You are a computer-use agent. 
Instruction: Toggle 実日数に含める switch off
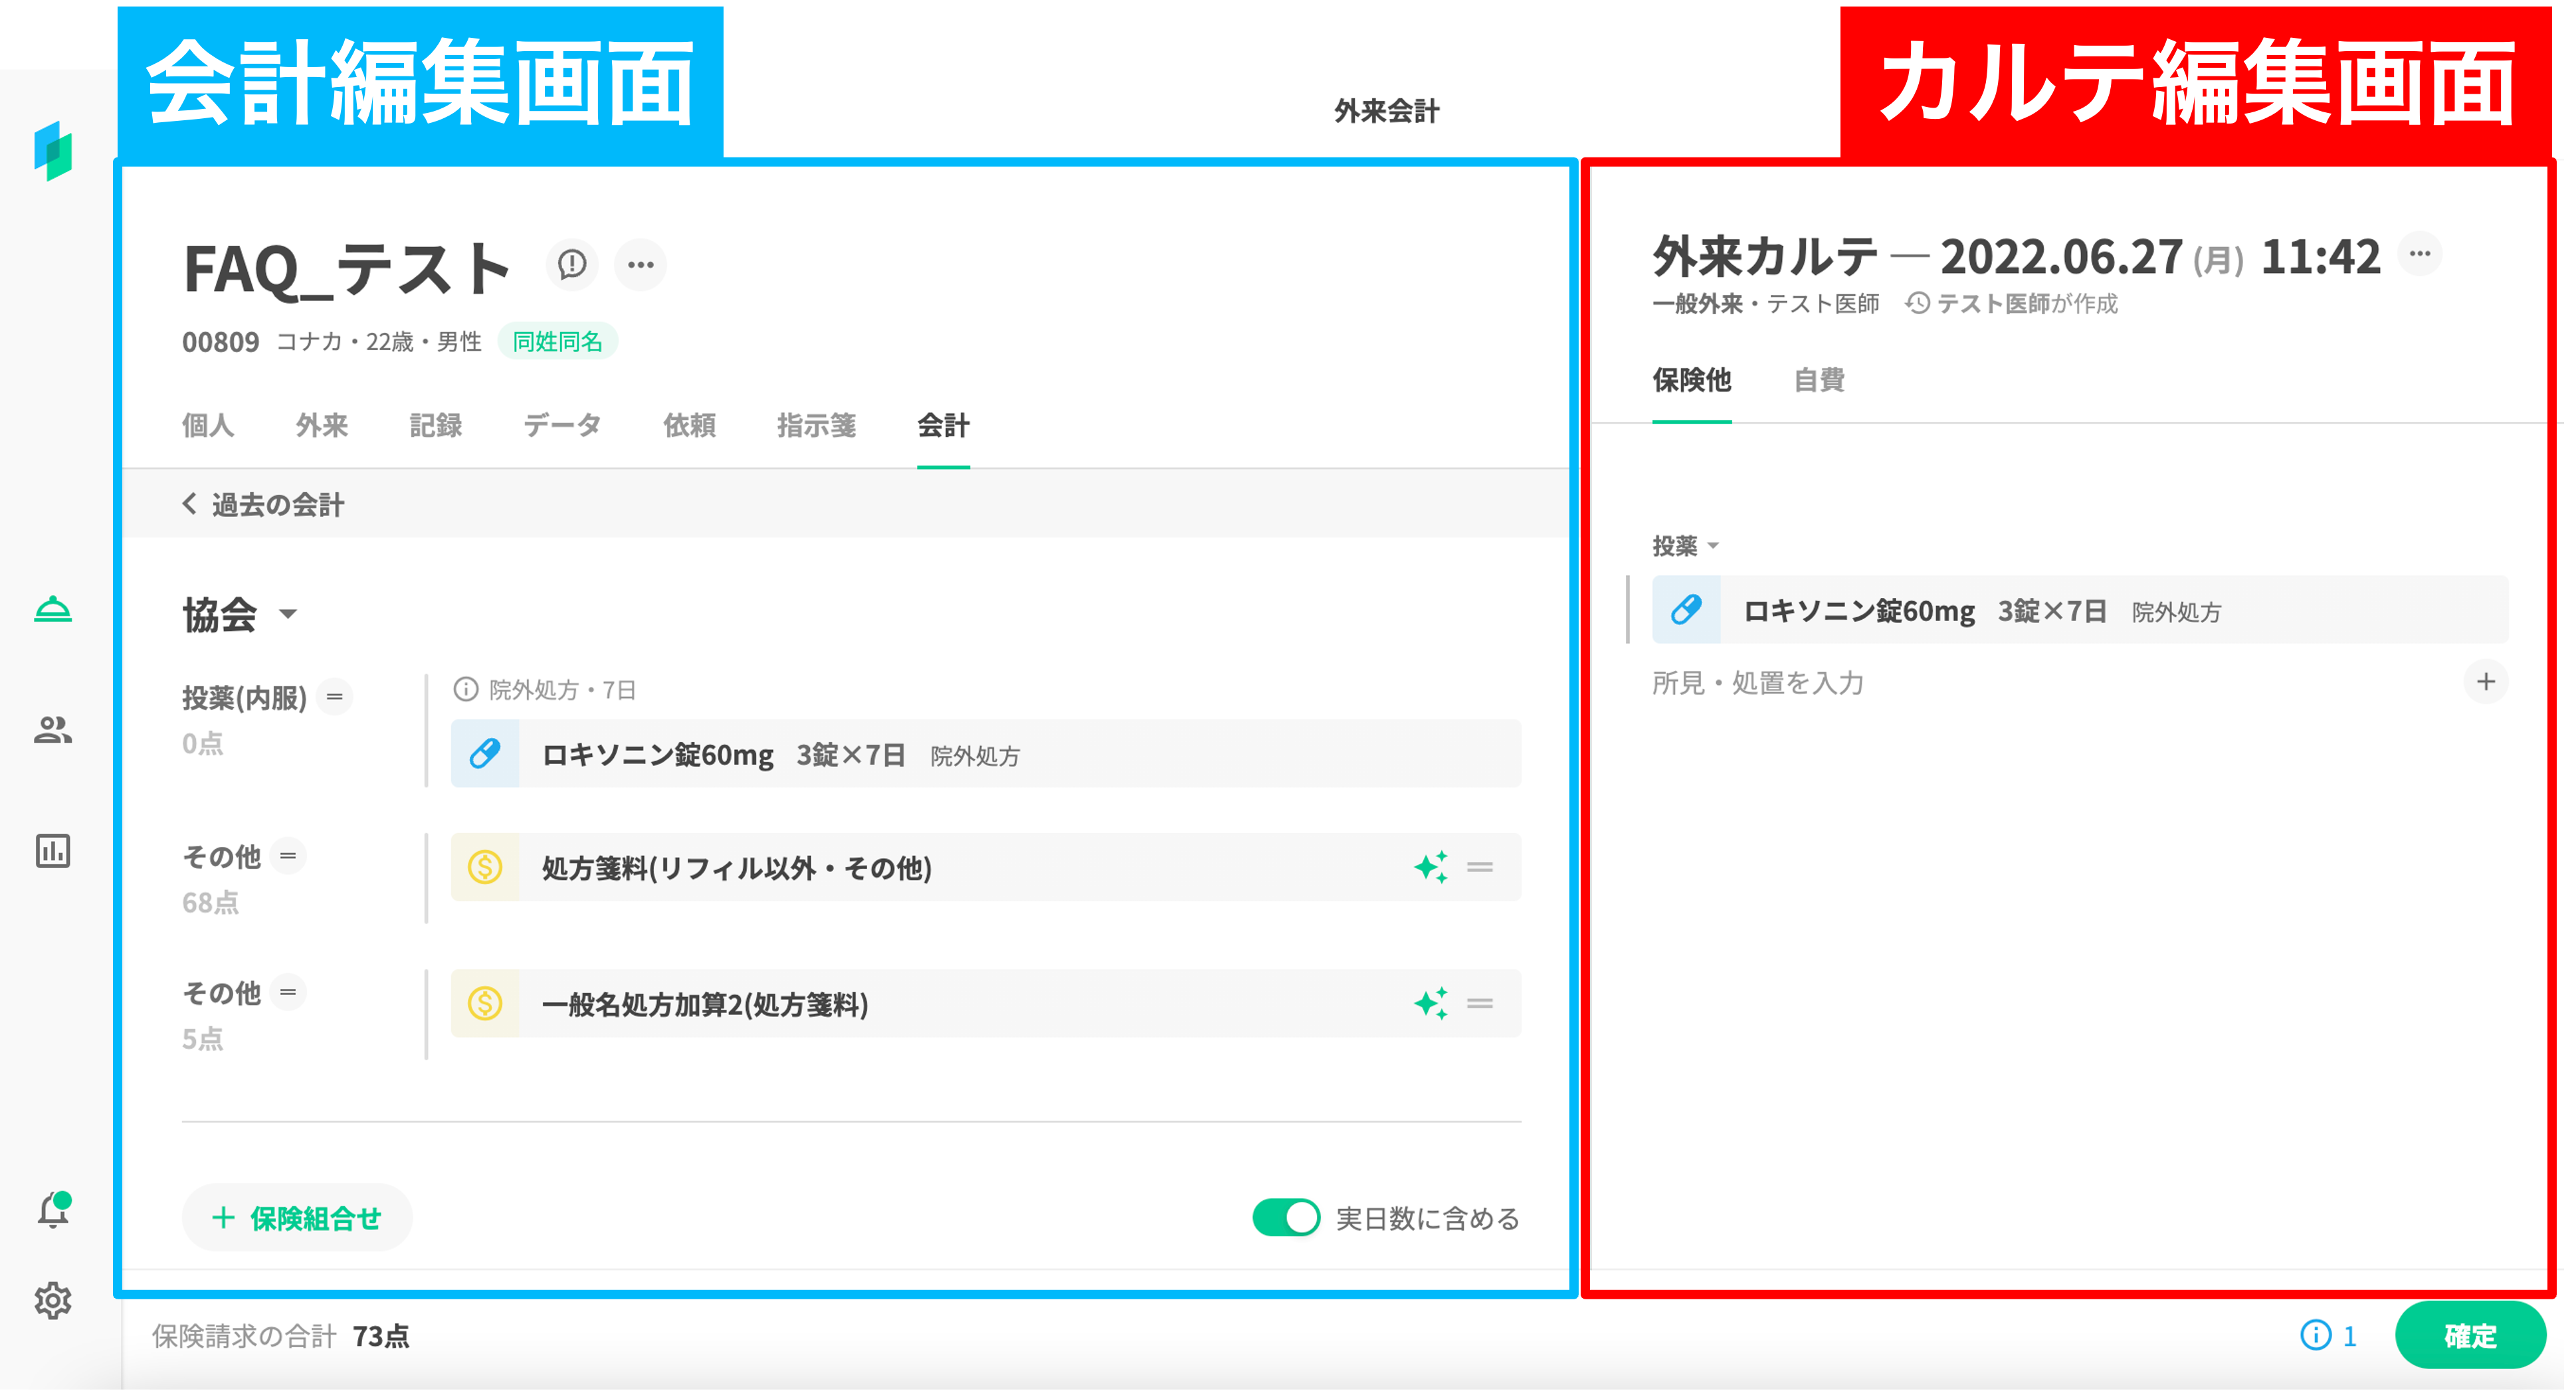pyautogui.click(x=1286, y=1218)
